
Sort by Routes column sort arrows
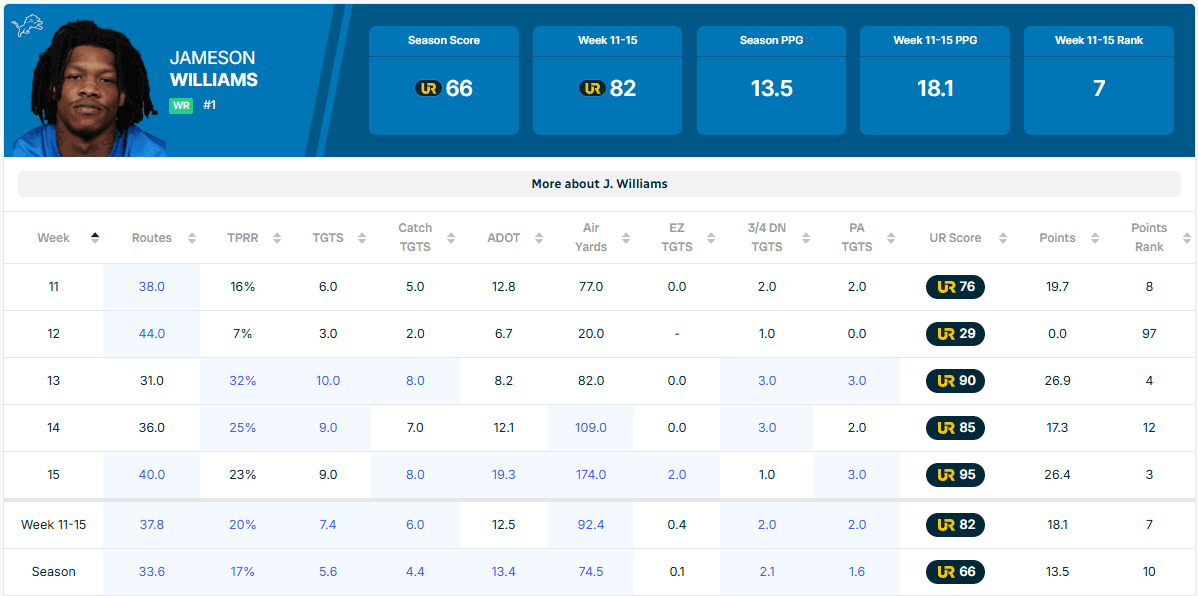click(191, 238)
